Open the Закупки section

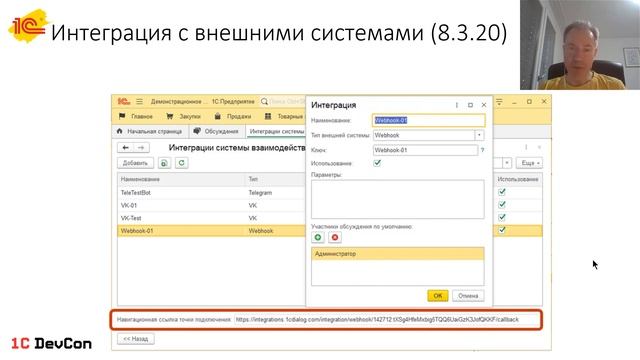[184, 116]
